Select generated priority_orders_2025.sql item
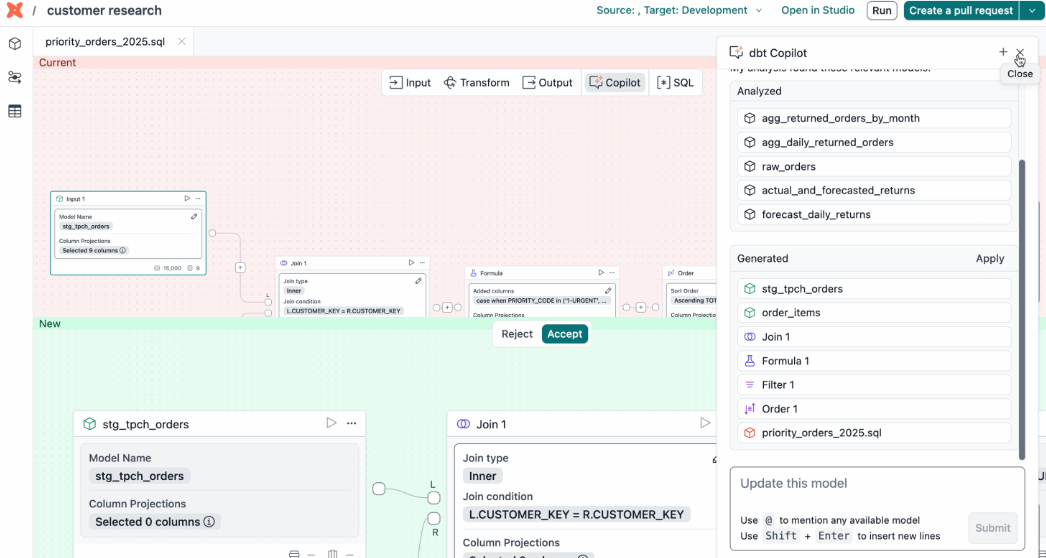The width and height of the screenshot is (1046, 558). click(874, 433)
